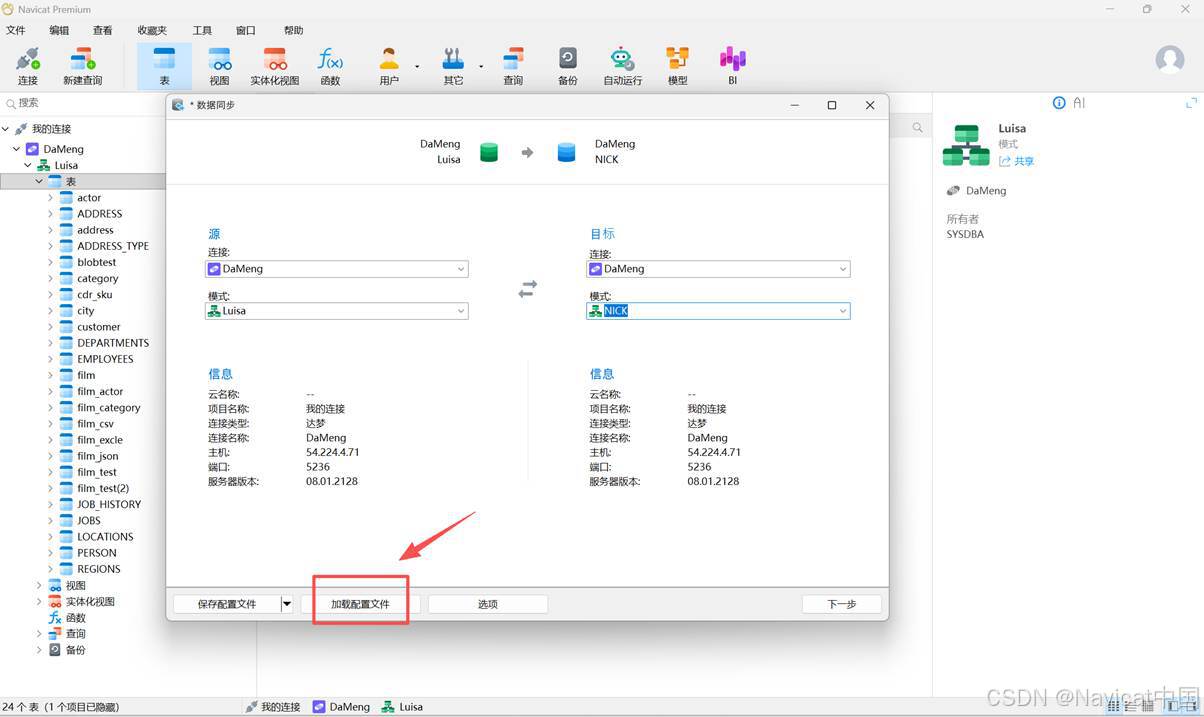Open the target 模式 NICK dropdown
The image size is (1204, 717).
click(x=843, y=311)
